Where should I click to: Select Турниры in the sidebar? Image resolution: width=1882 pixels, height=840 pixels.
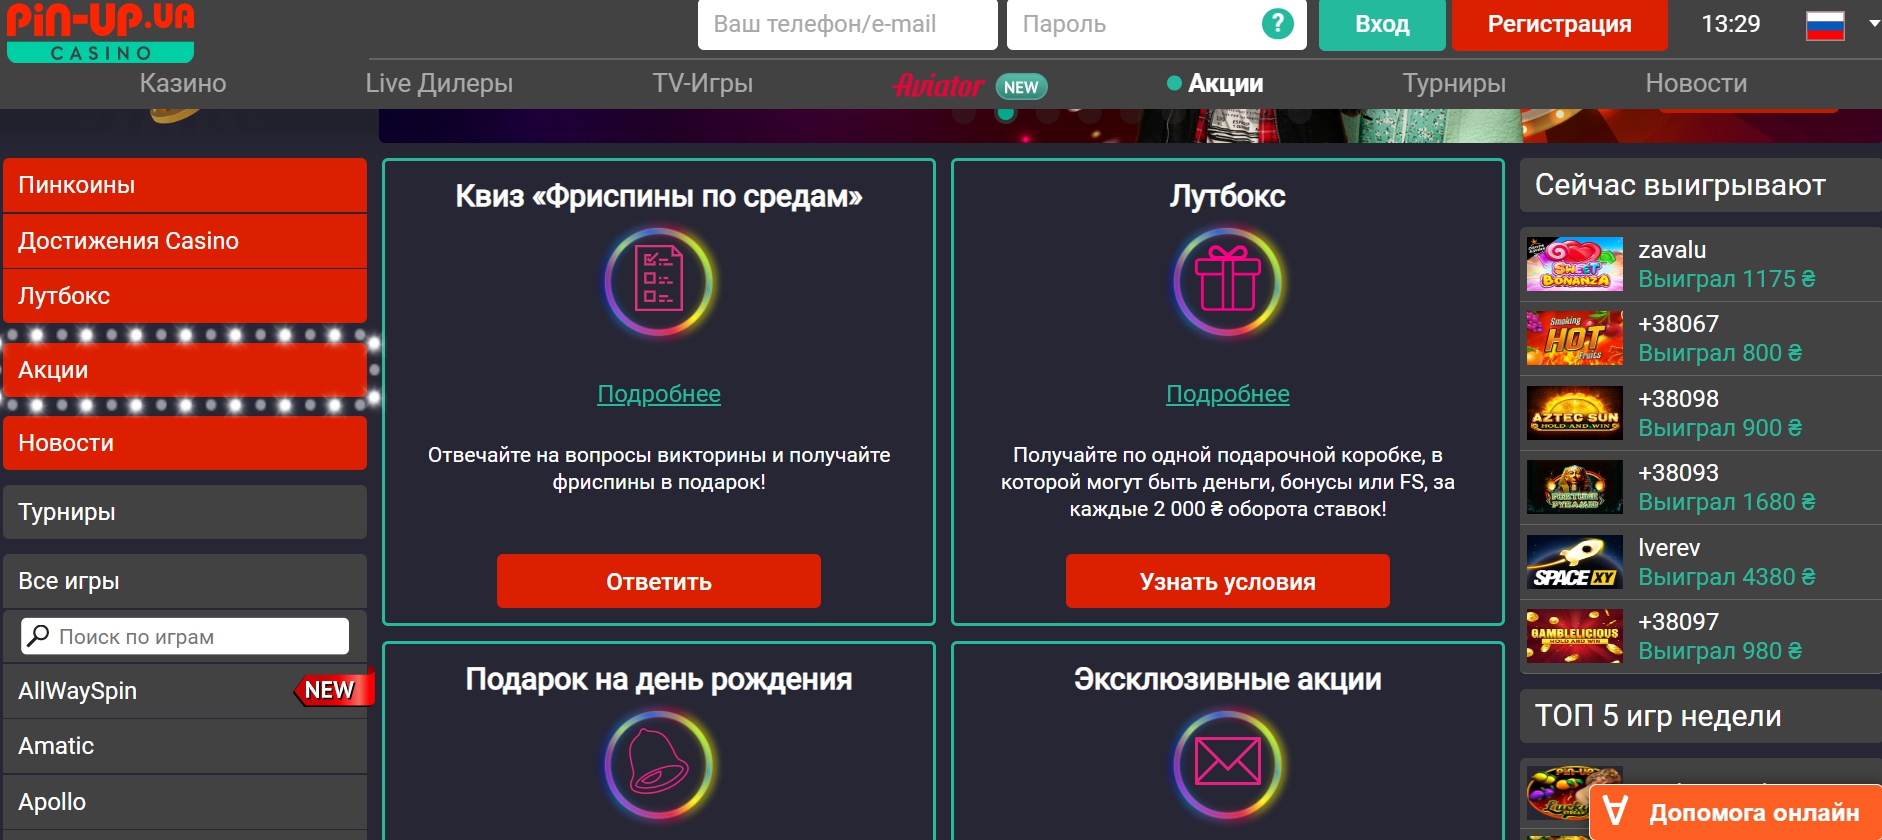tap(185, 512)
